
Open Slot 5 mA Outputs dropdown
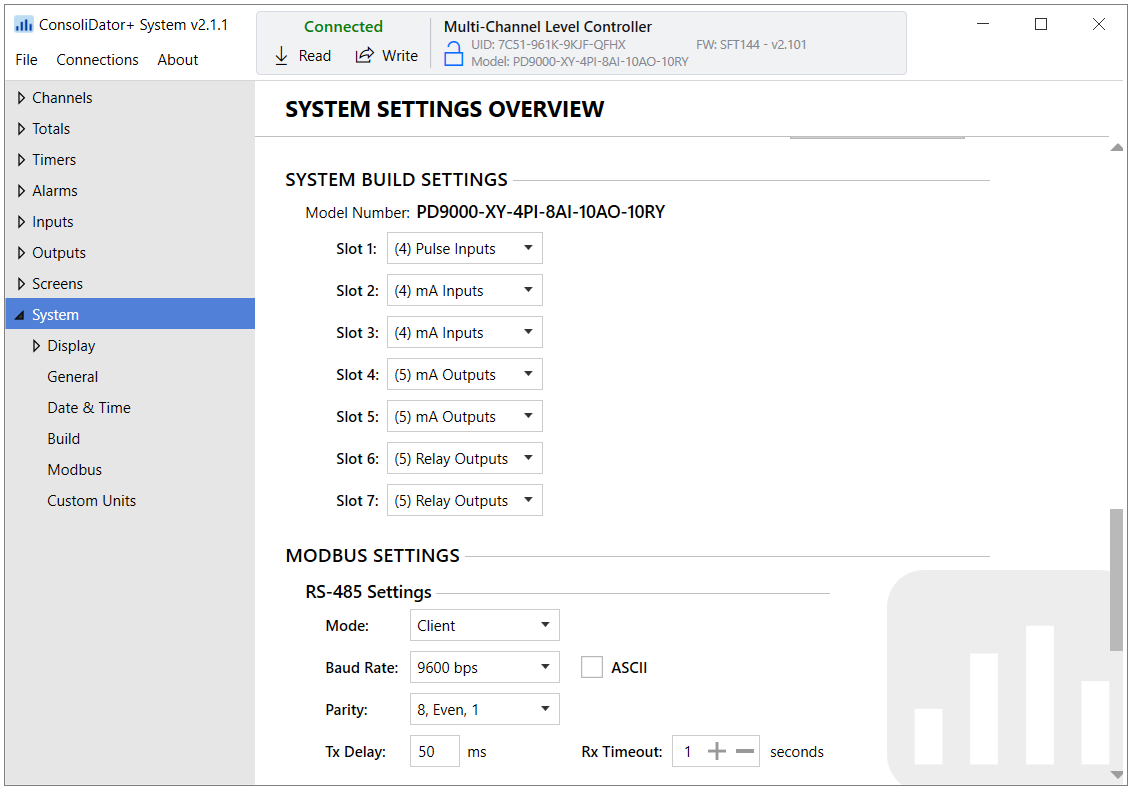[465, 416]
